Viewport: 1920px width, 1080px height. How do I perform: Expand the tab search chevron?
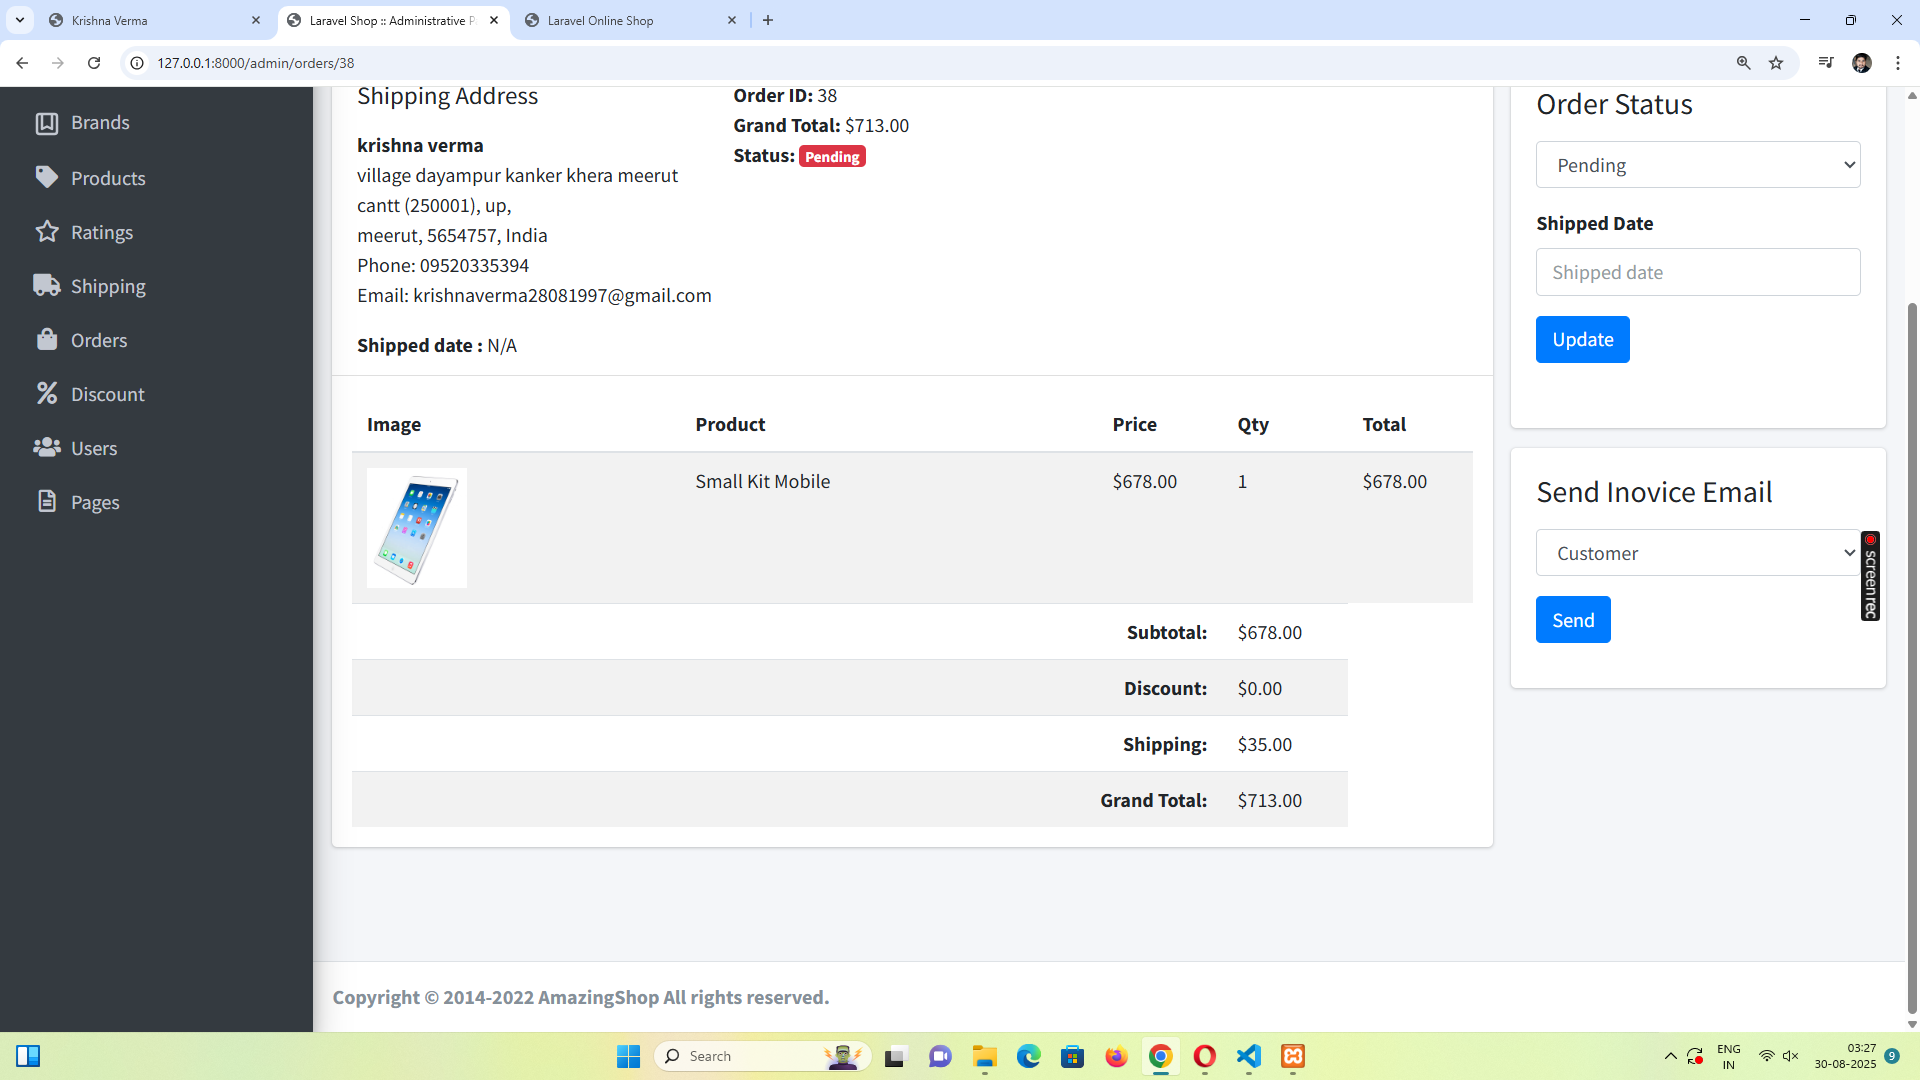20,20
